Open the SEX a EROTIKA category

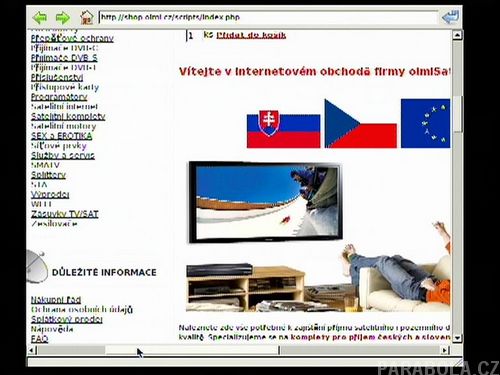[61, 136]
